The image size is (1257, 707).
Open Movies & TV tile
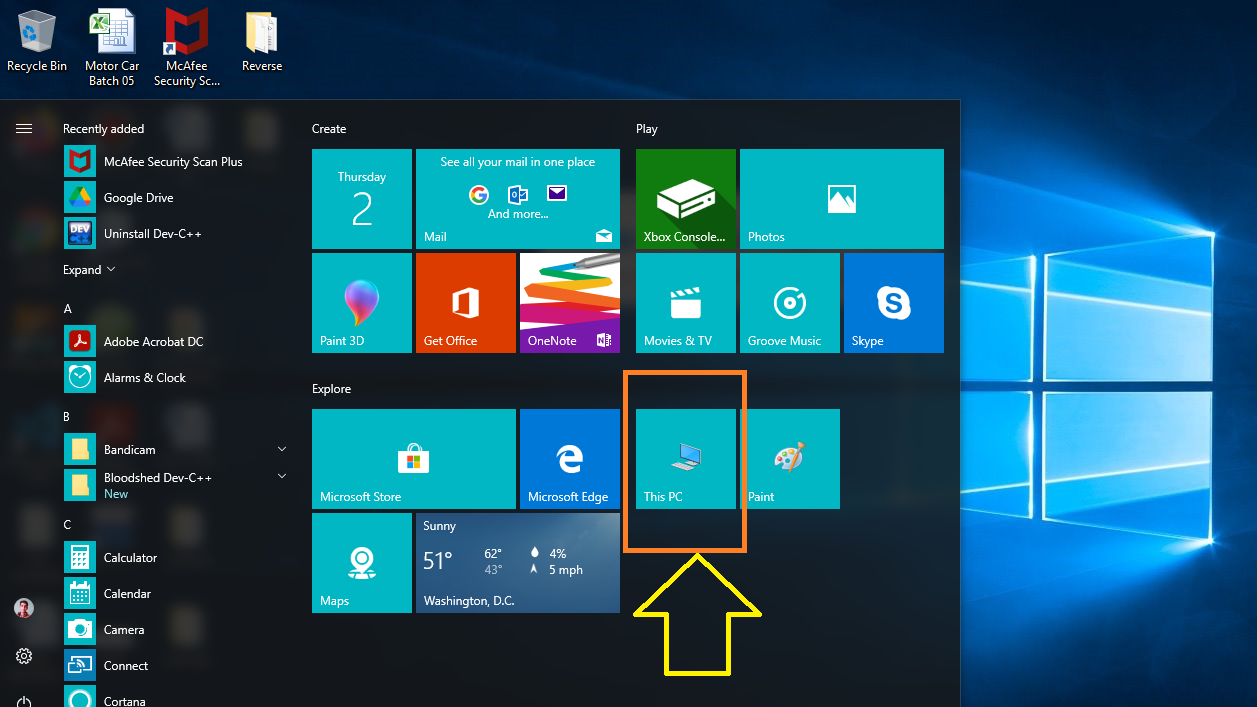point(686,303)
